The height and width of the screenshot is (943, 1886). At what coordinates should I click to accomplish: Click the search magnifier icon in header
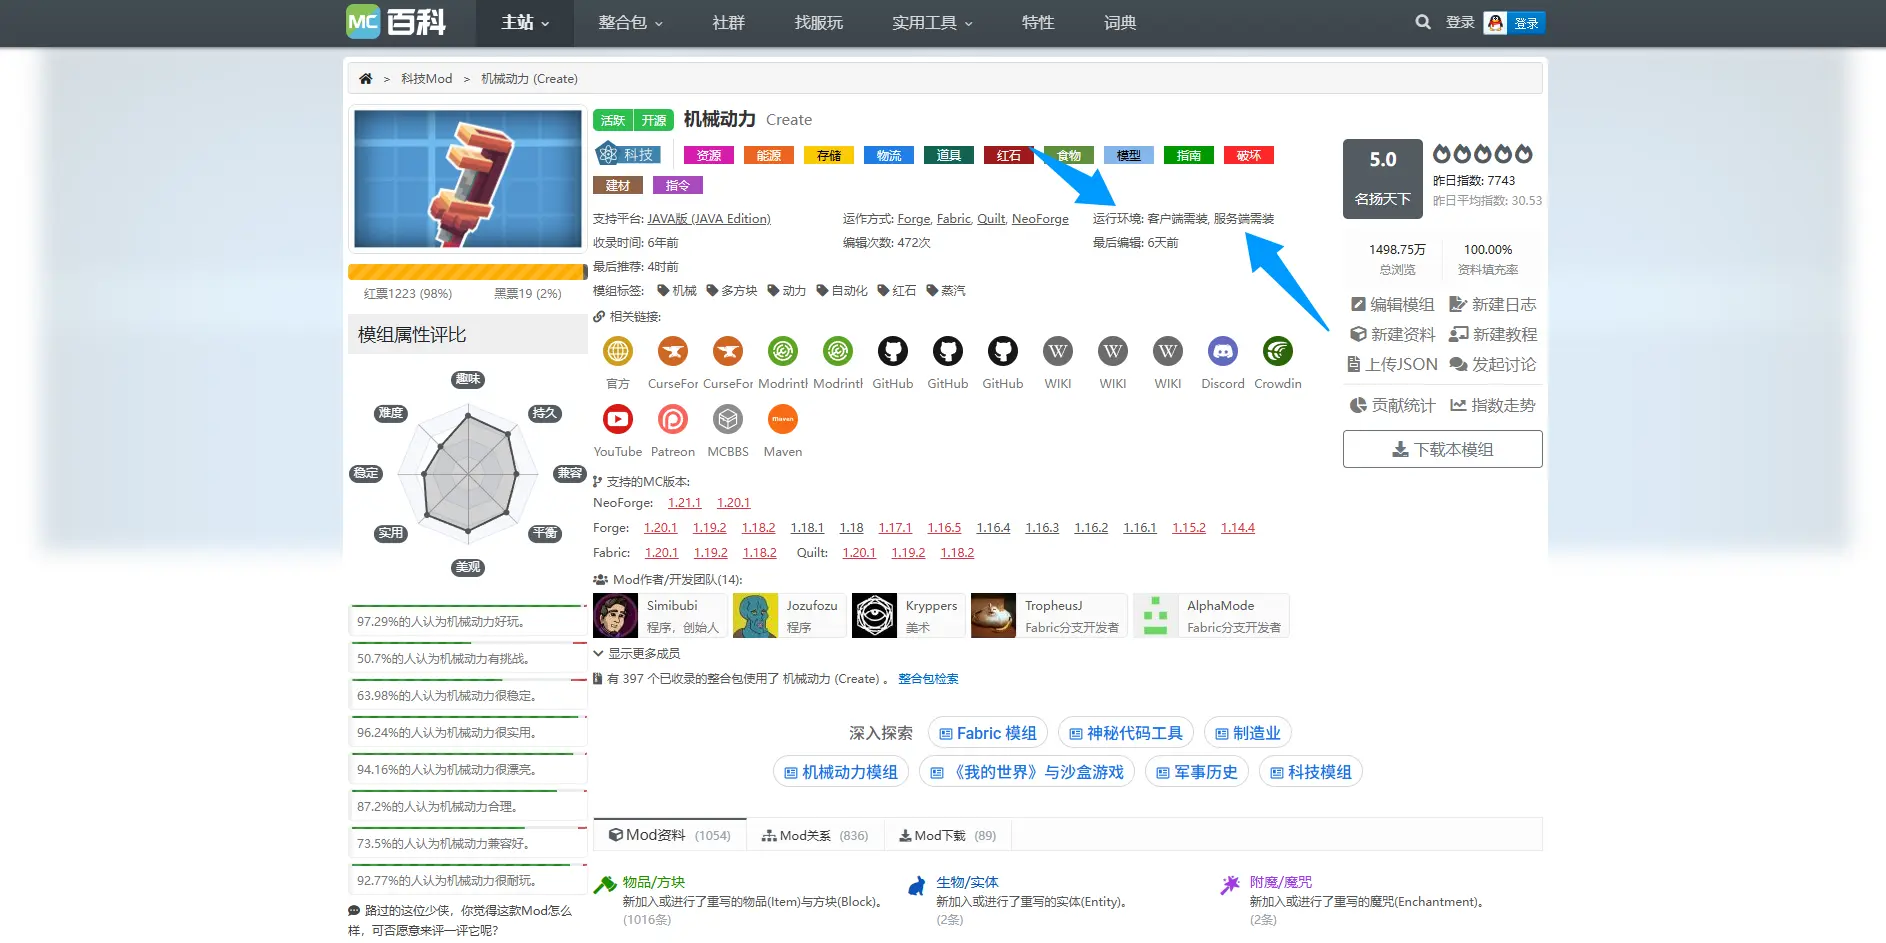tap(1422, 22)
